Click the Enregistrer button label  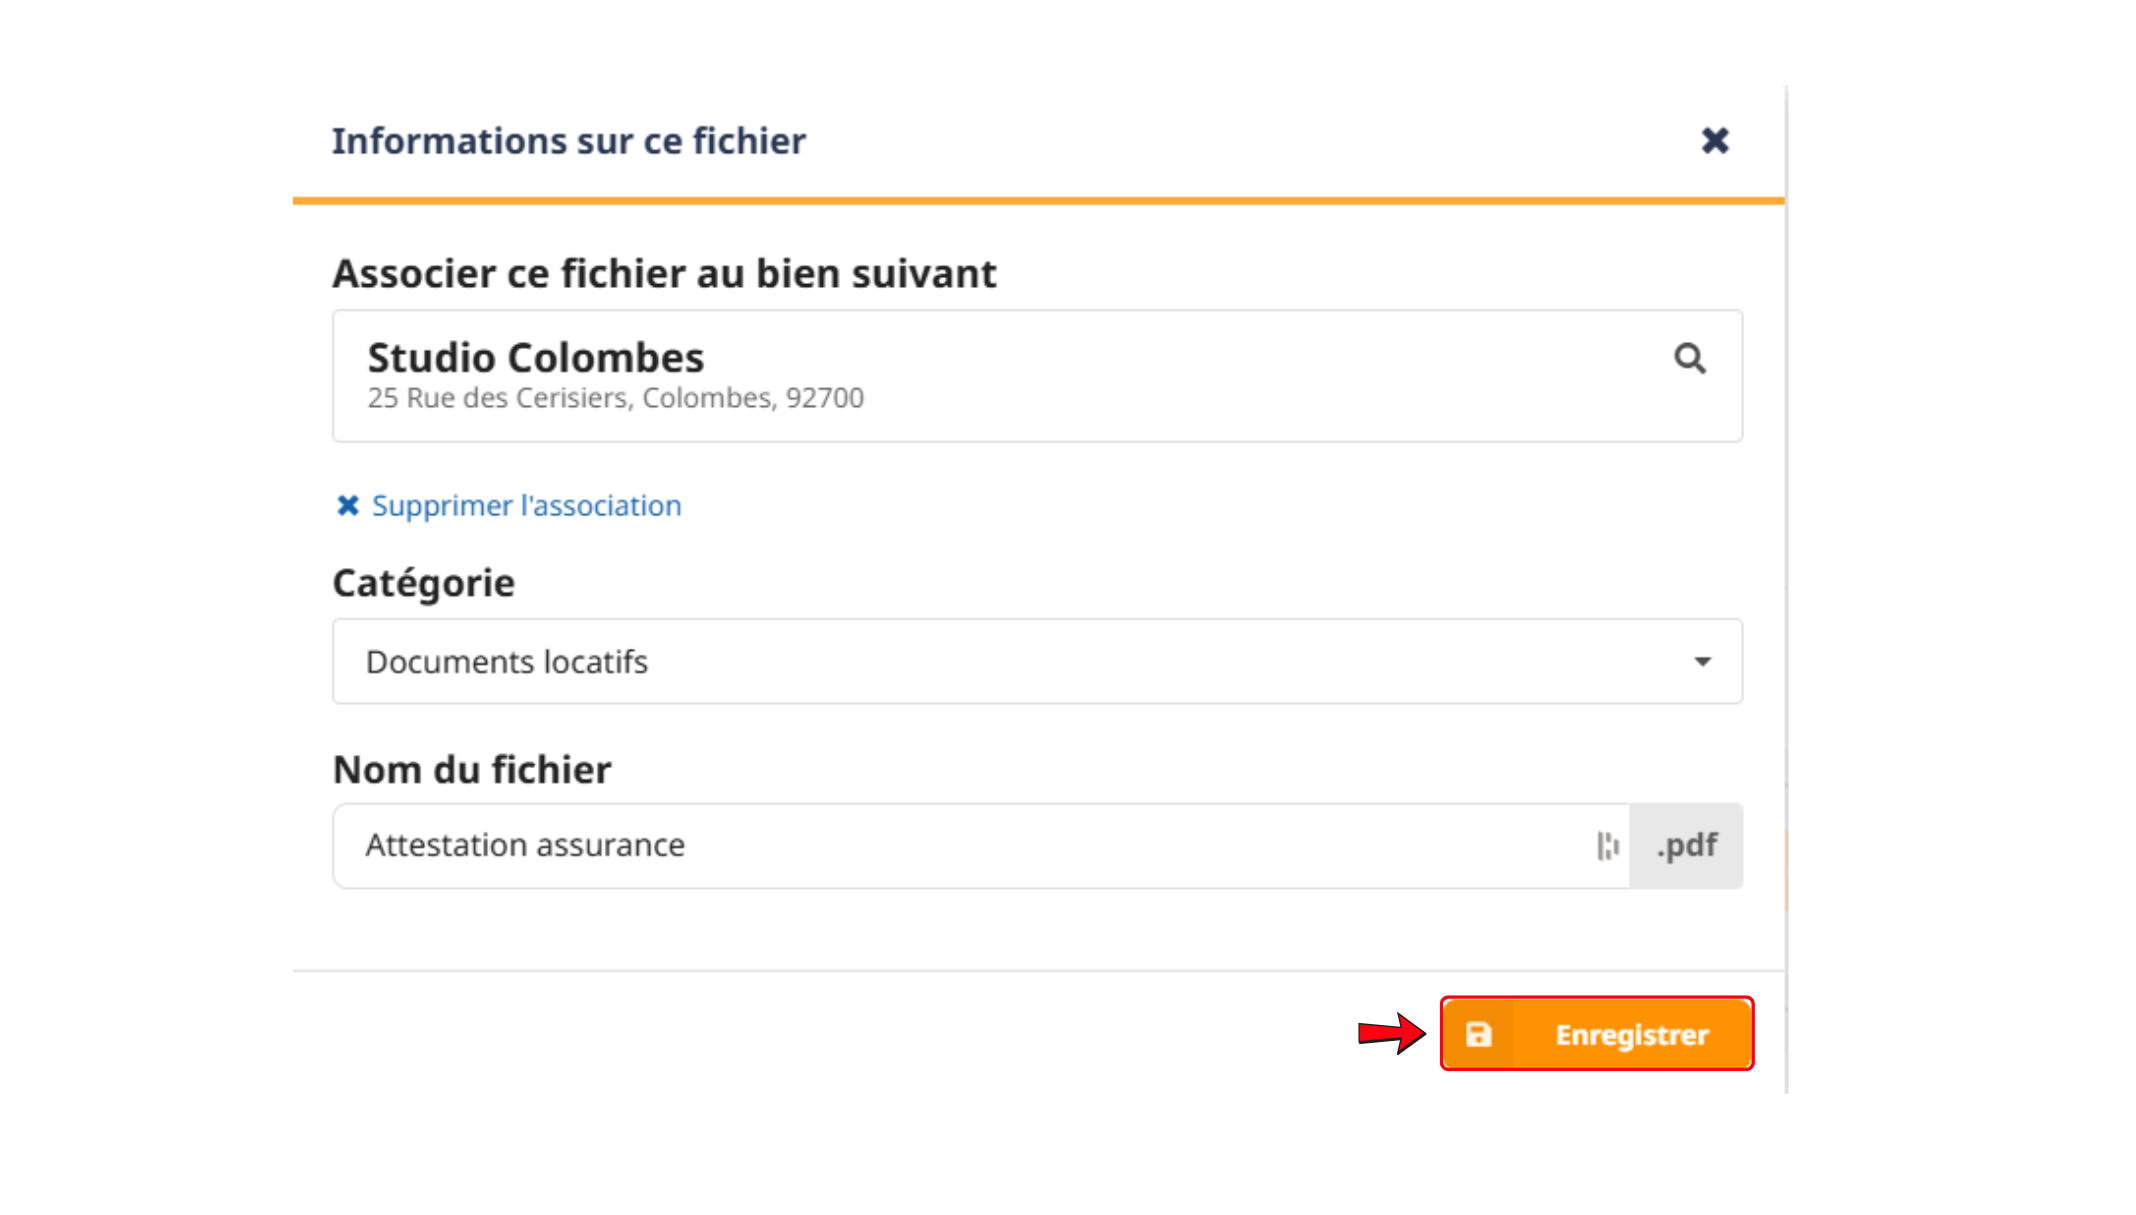(x=1631, y=1035)
